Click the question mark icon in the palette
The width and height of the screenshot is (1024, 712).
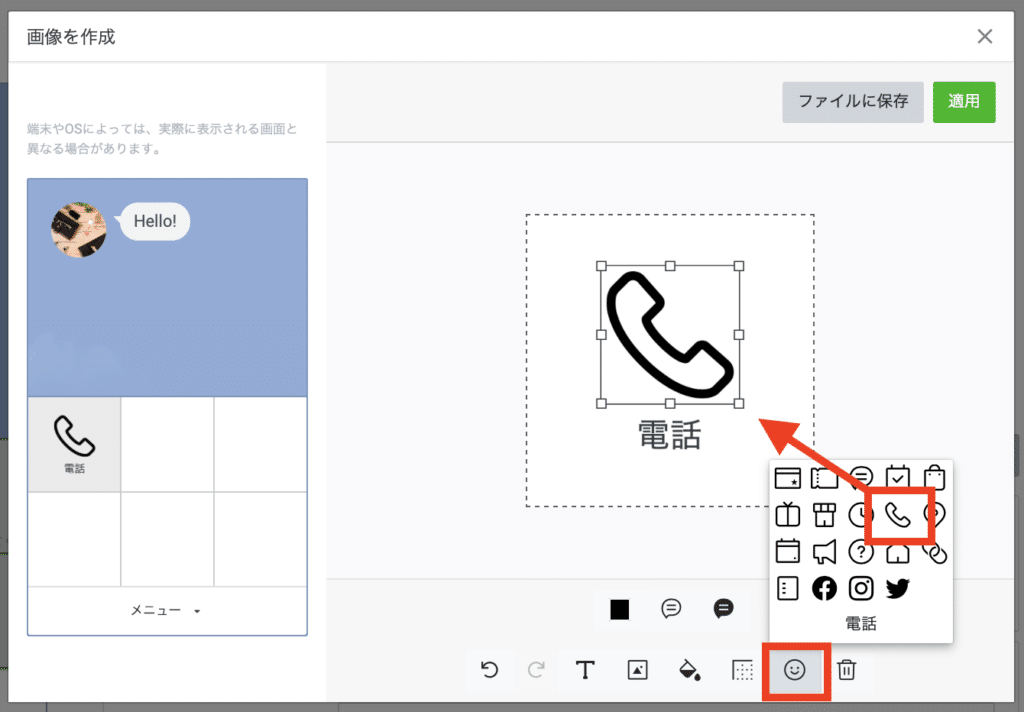point(861,552)
